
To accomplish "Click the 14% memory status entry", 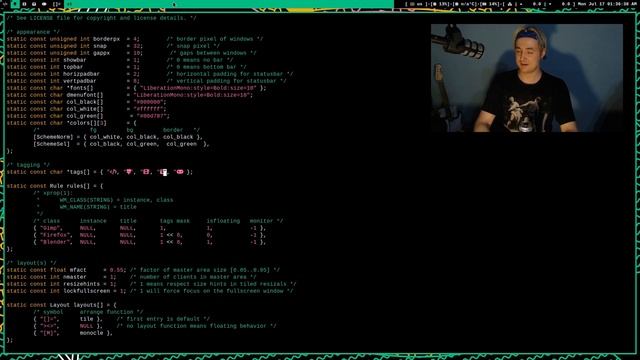I will (x=489, y=4).
